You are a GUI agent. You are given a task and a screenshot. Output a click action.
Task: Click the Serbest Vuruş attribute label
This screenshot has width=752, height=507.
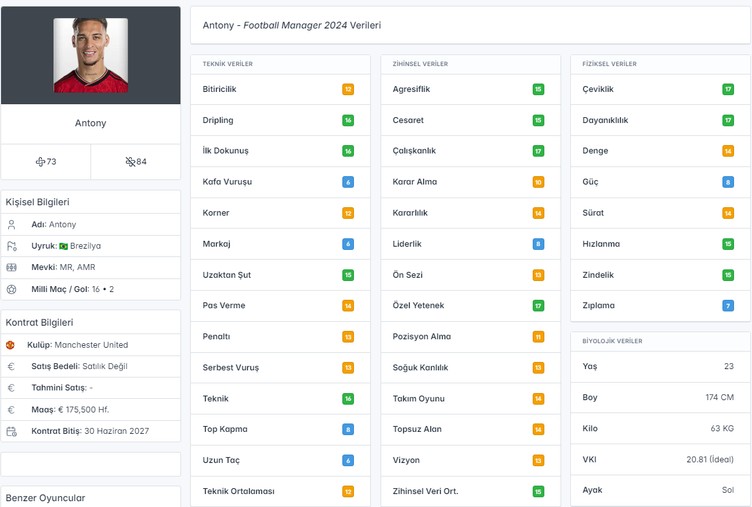click(x=231, y=368)
